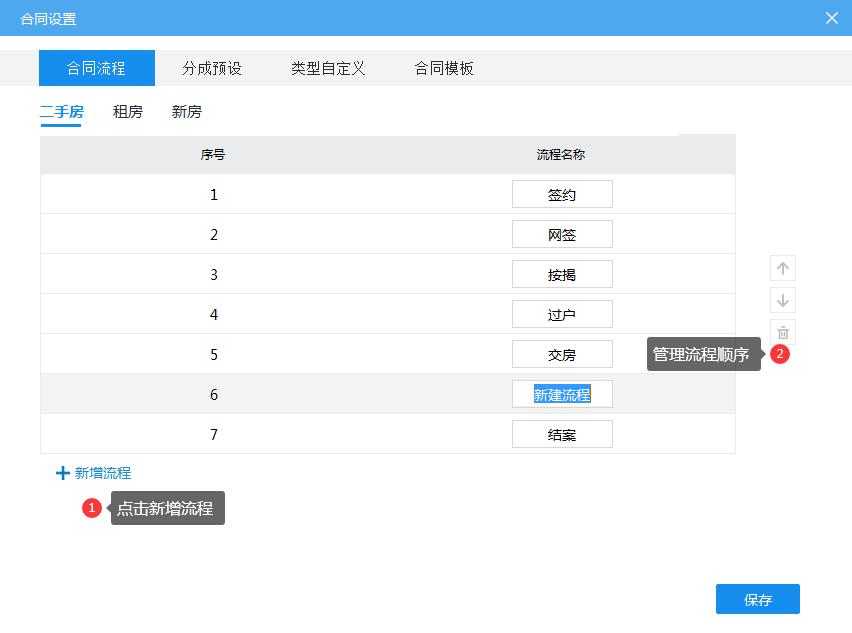Click the 过户 flow button
852x633 pixels.
pyautogui.click(x=562, y=313)
